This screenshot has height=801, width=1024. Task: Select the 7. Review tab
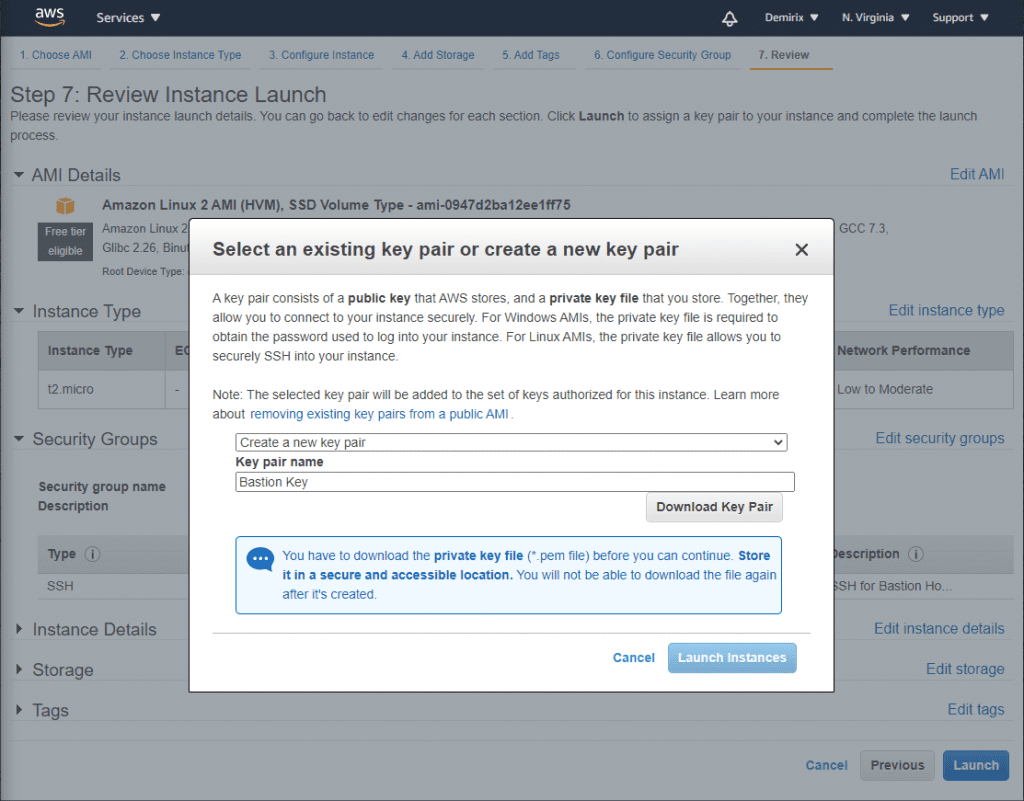[x=783, y=55]
